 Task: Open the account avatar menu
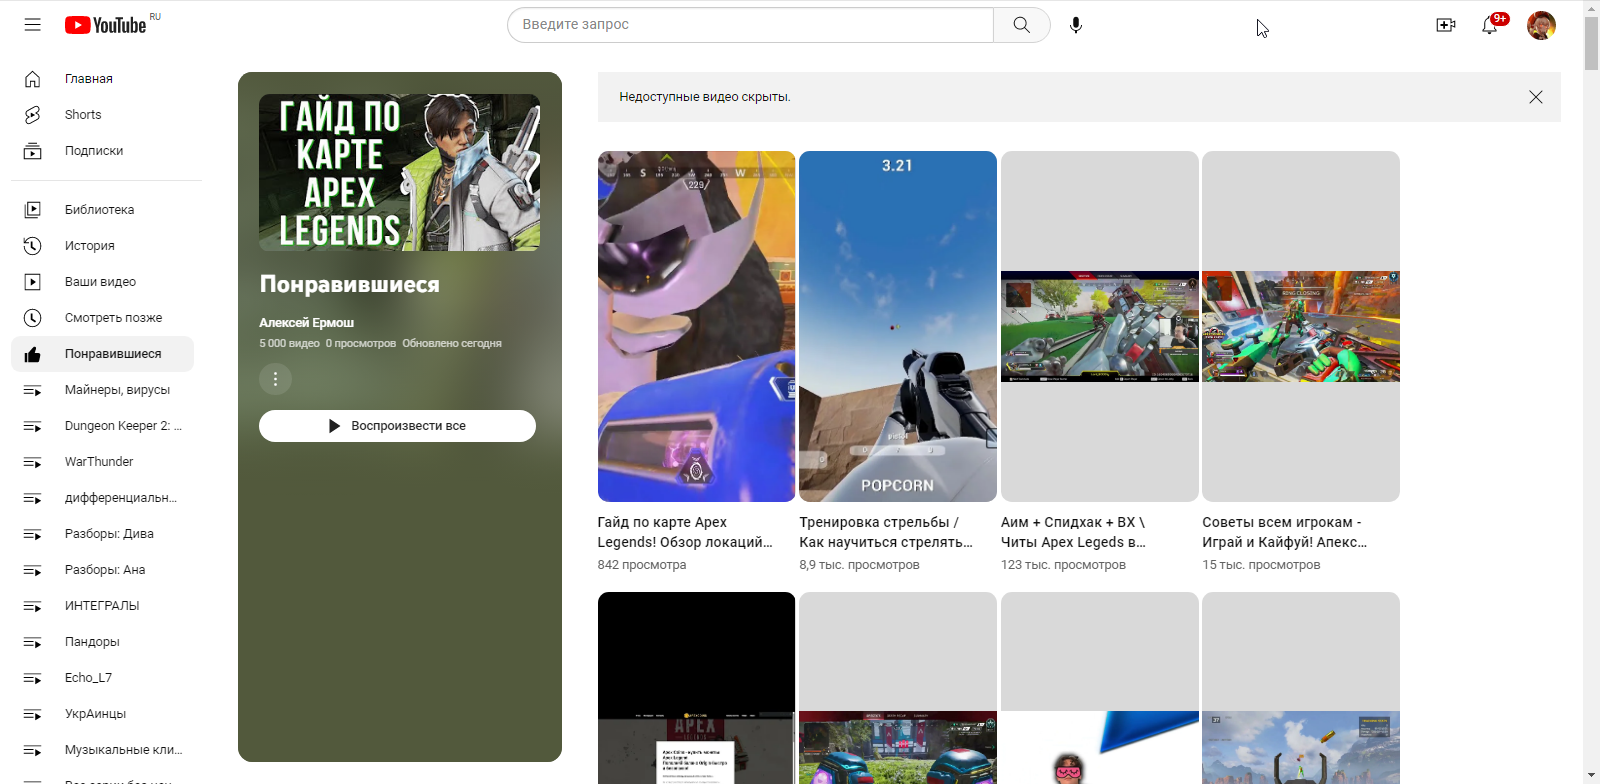1541,25
